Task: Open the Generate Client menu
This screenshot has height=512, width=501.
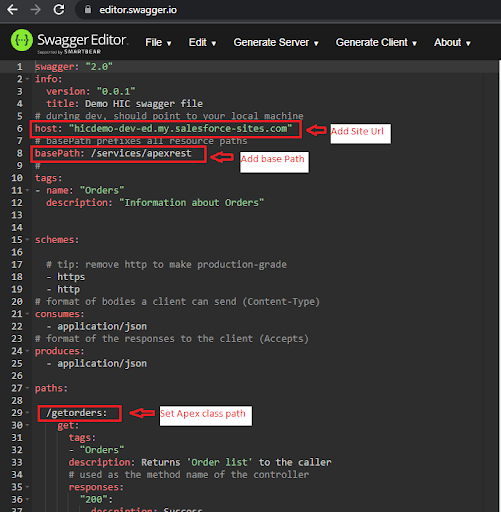Action: pyautogui.click(x=376, y=43)
